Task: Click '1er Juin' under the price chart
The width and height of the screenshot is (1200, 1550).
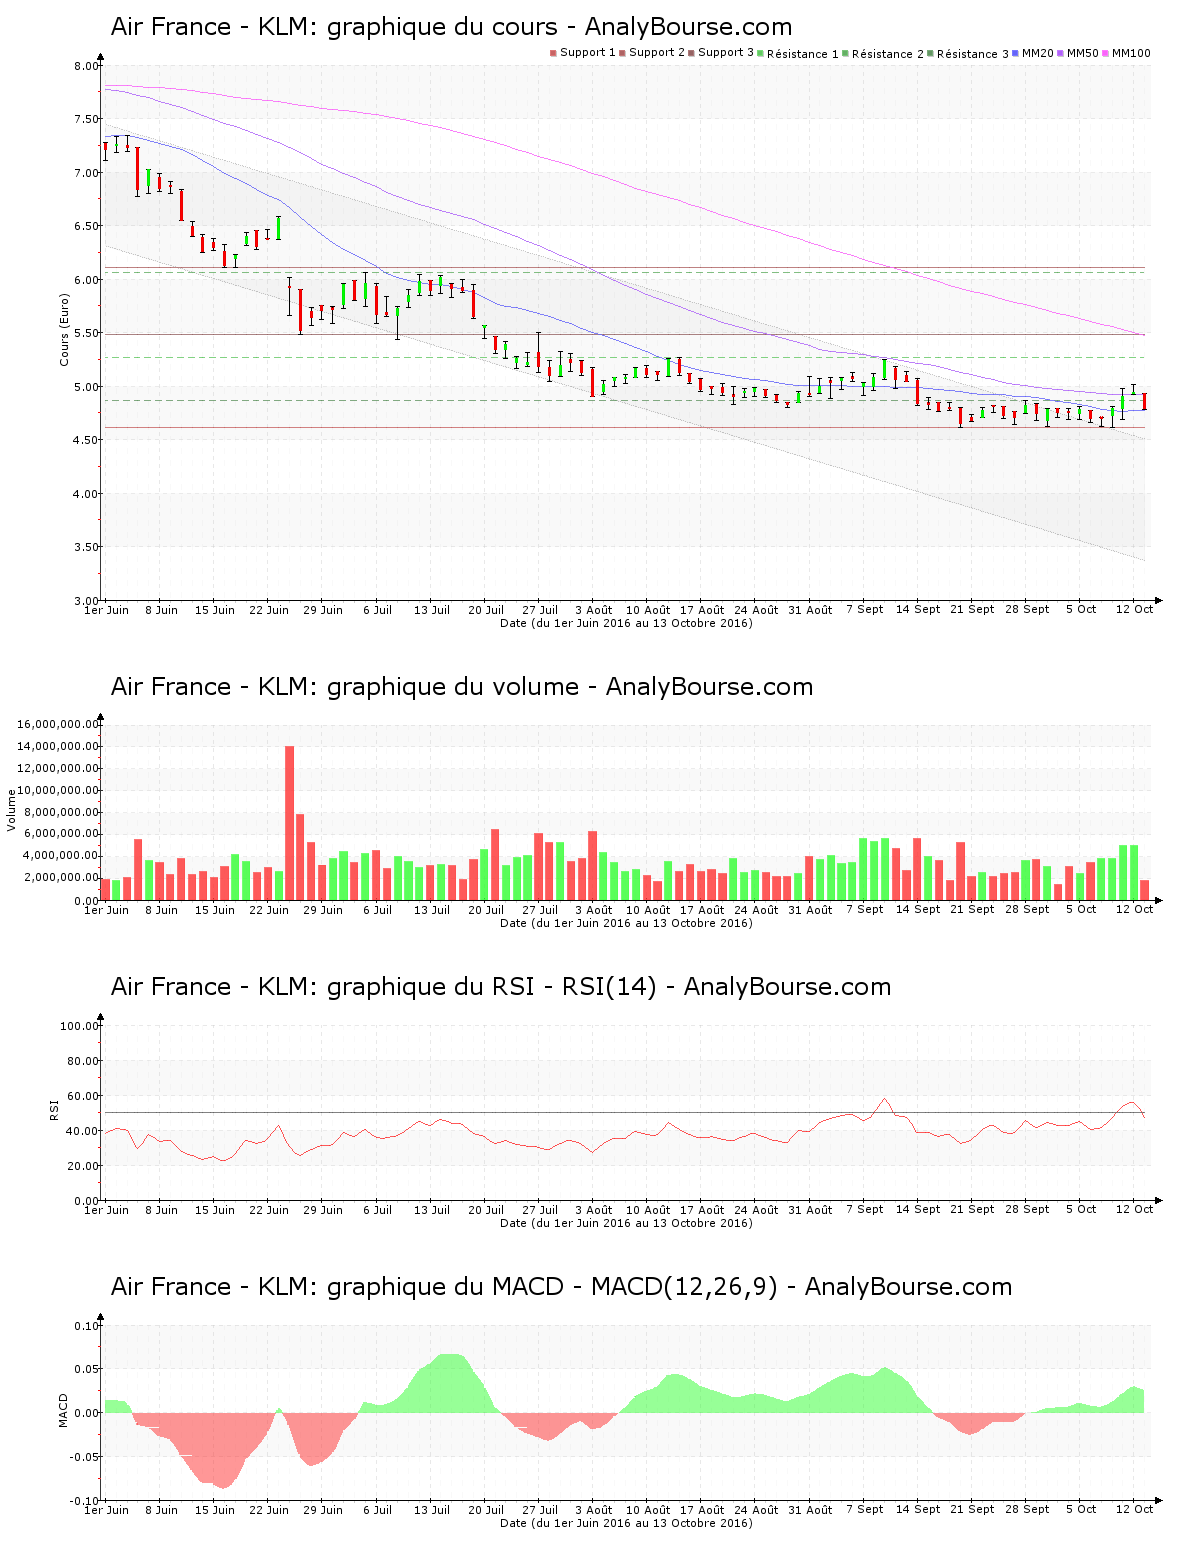Action: (106, 610)
